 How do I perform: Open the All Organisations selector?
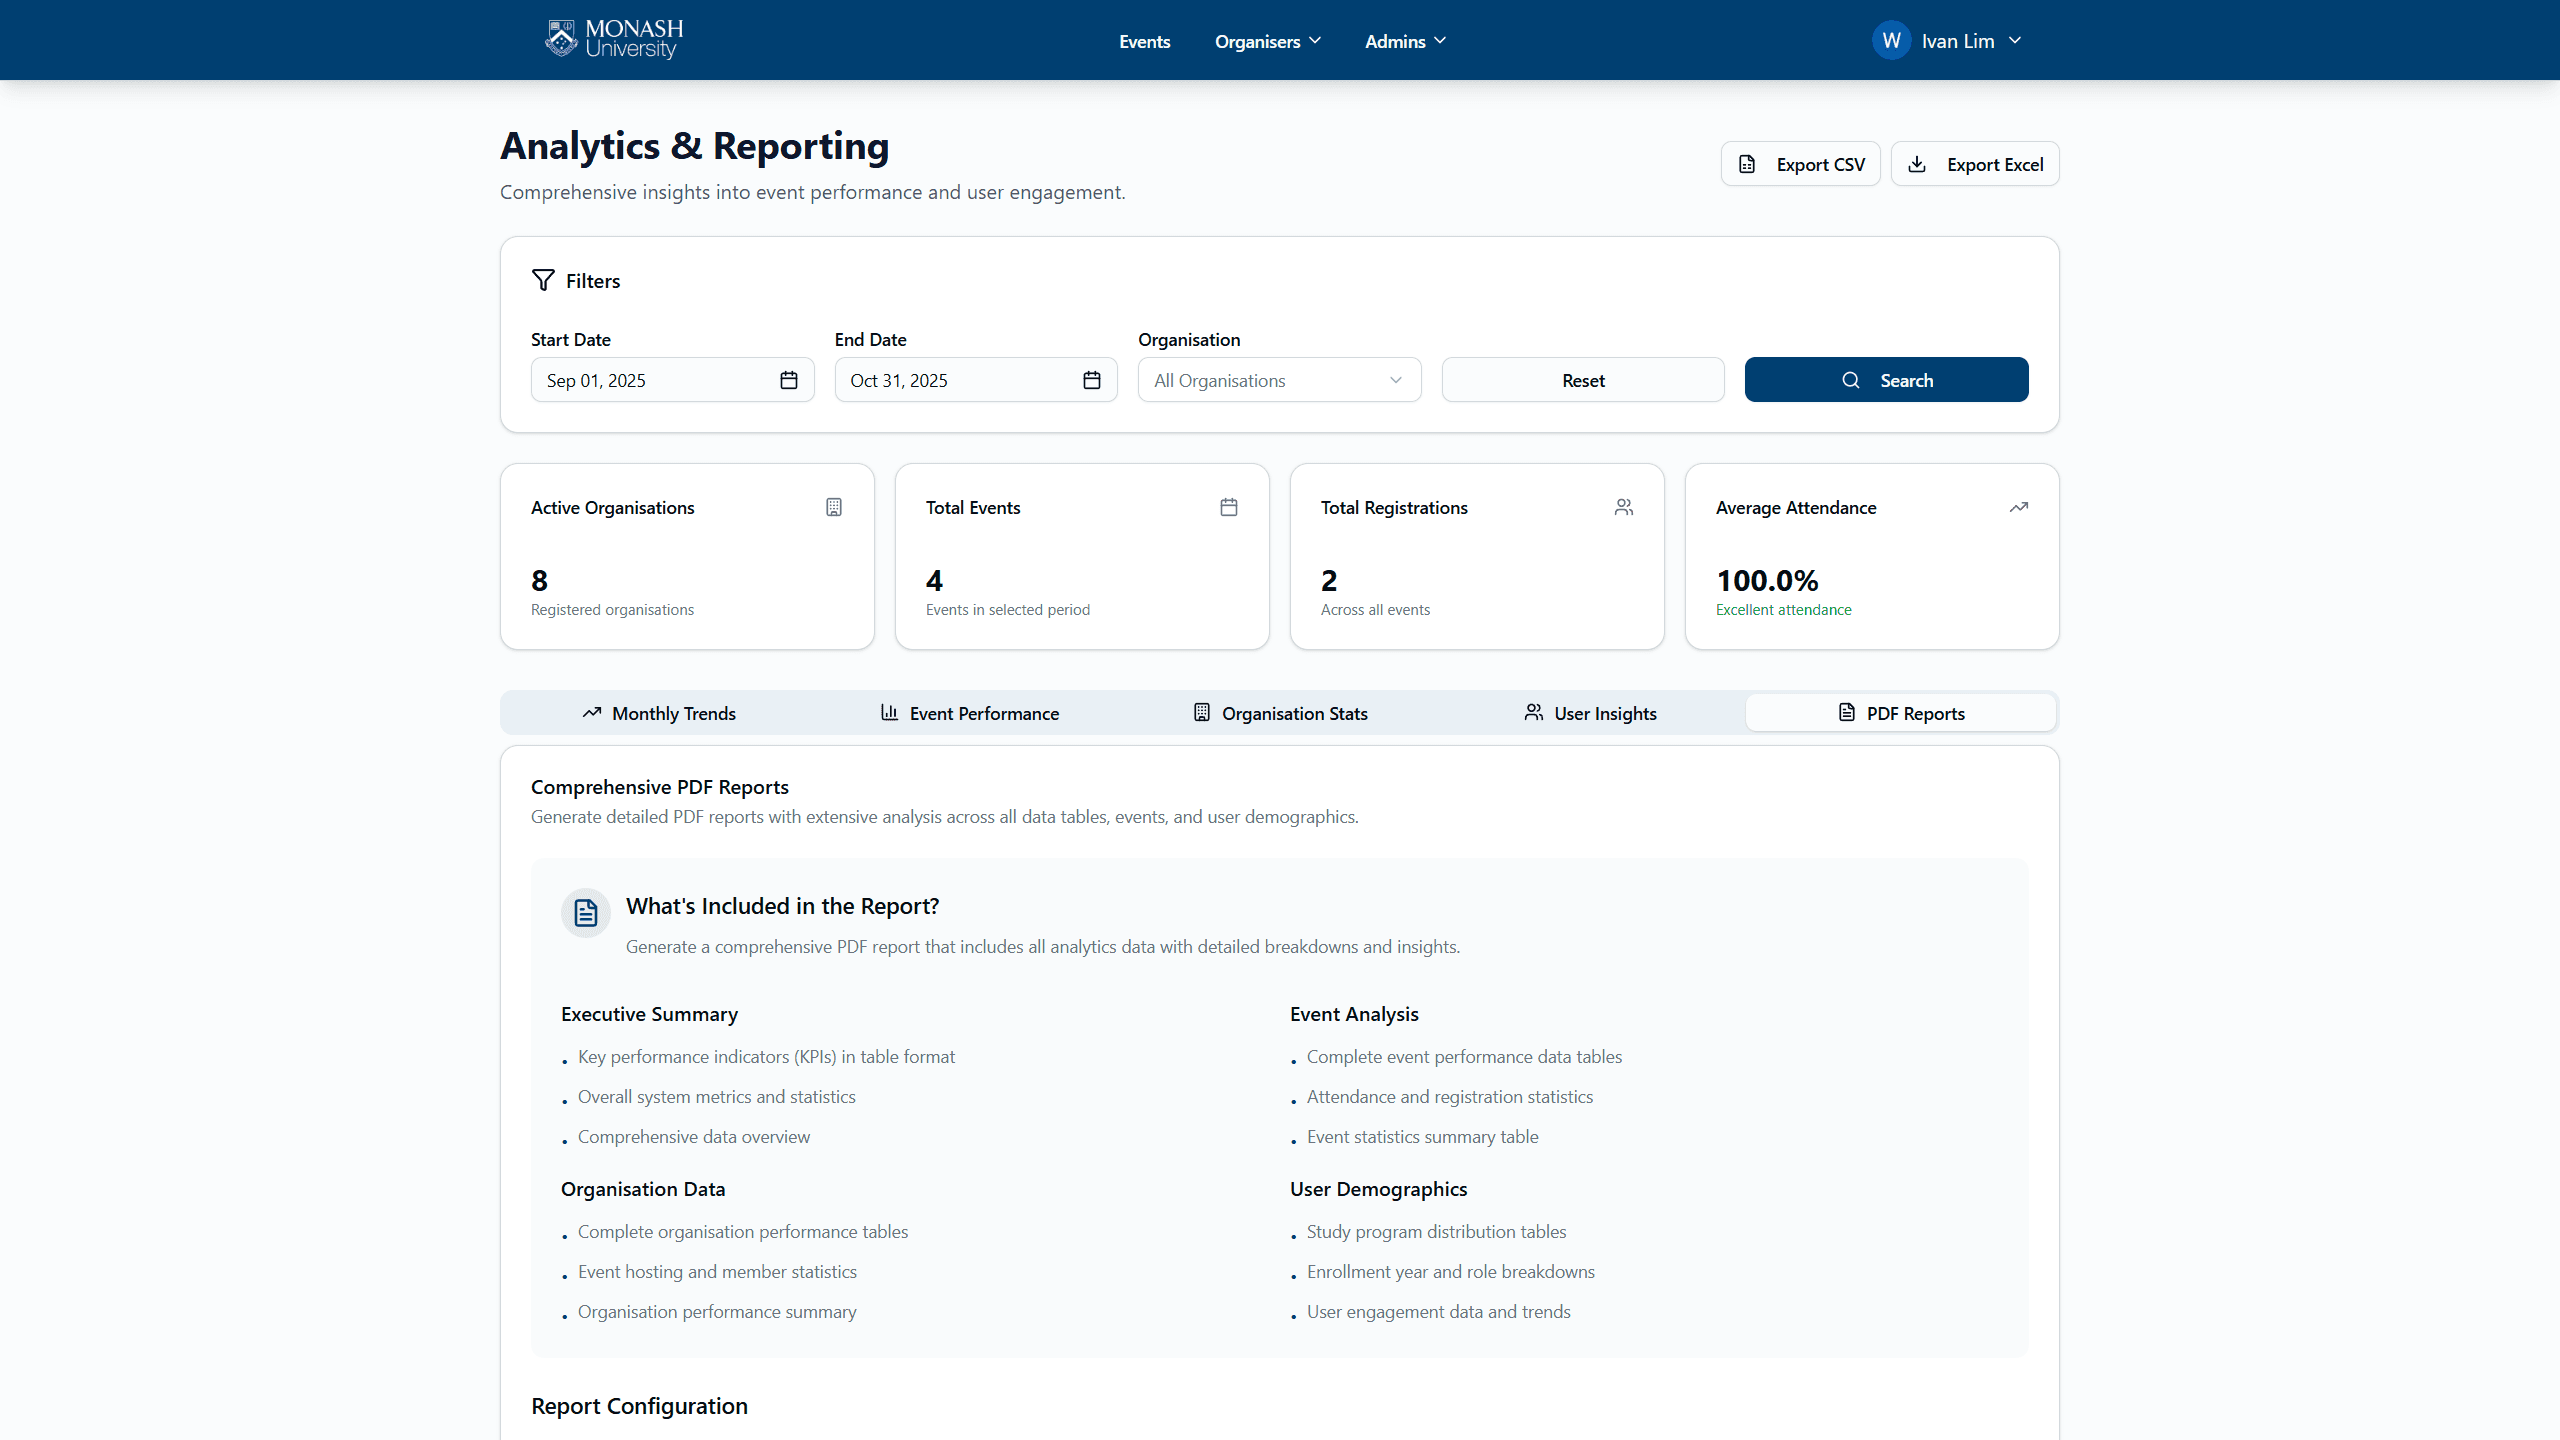(1278, 380)
